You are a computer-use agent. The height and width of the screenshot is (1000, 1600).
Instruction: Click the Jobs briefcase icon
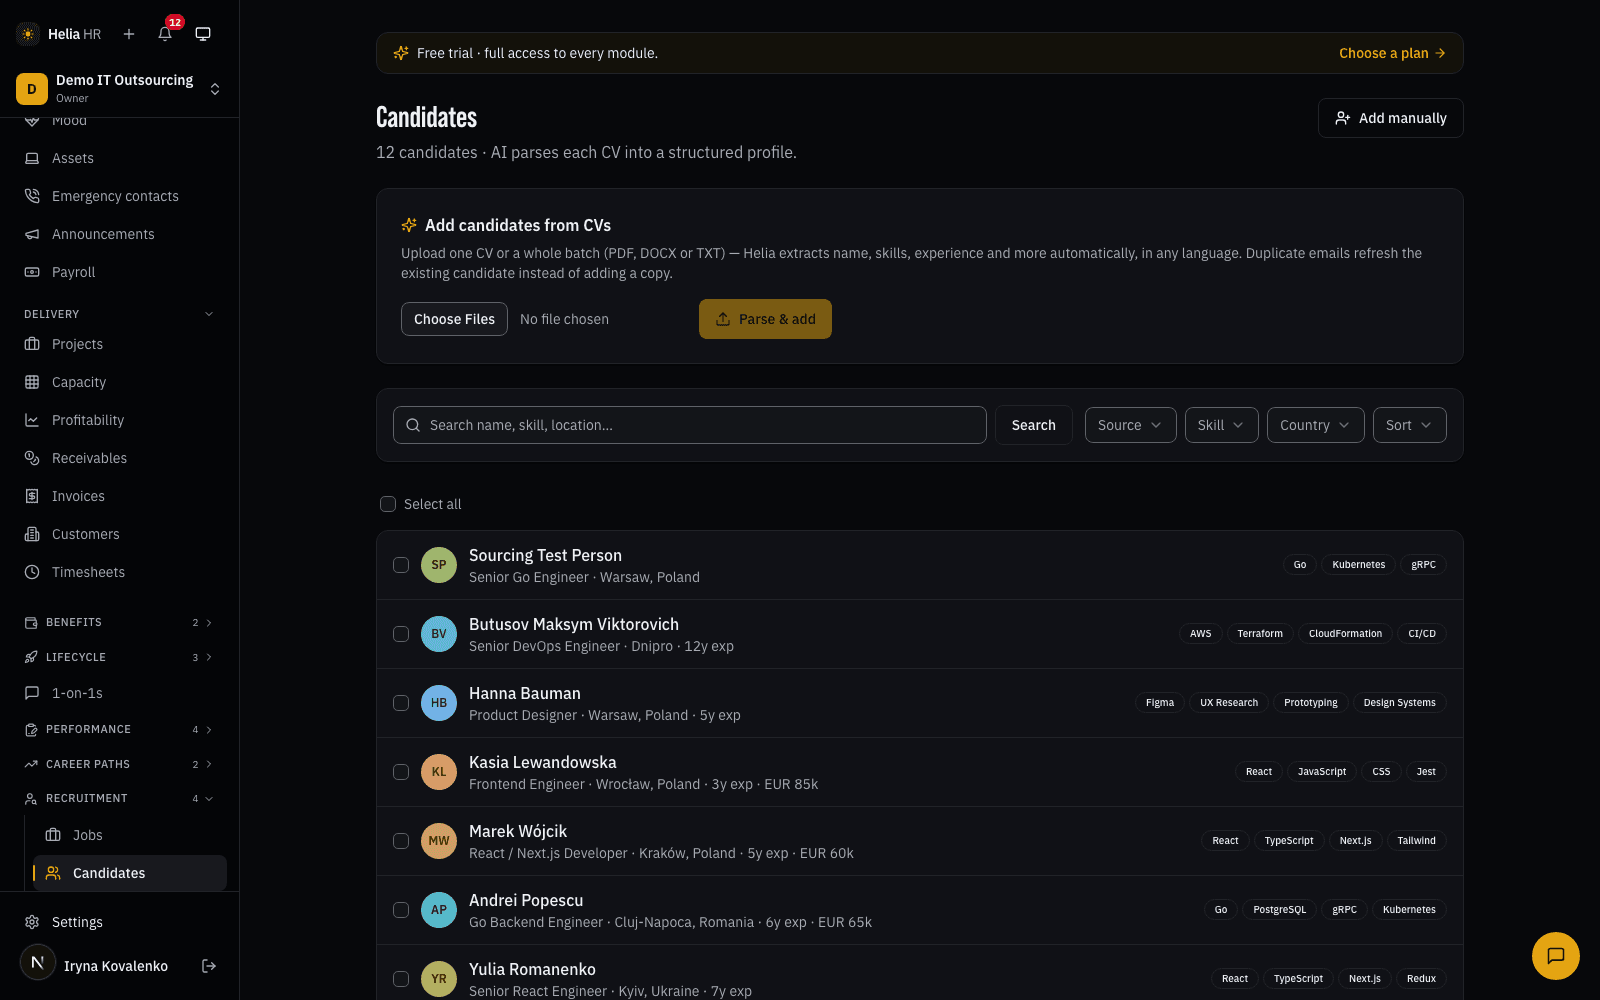point(53,835)
